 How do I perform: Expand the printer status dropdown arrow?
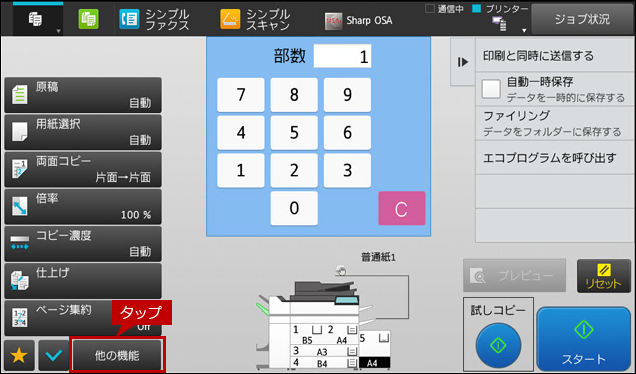pos(524,30)
